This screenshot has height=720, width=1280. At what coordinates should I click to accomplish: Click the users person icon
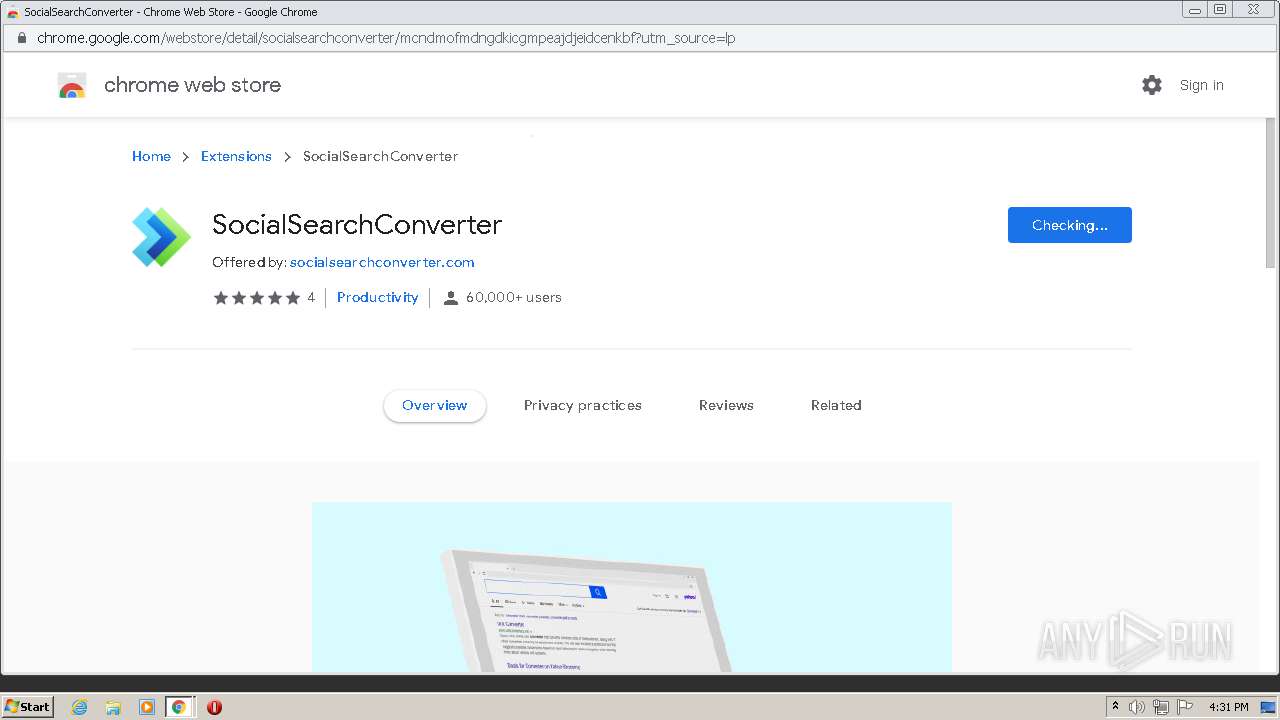coord(451,298)
